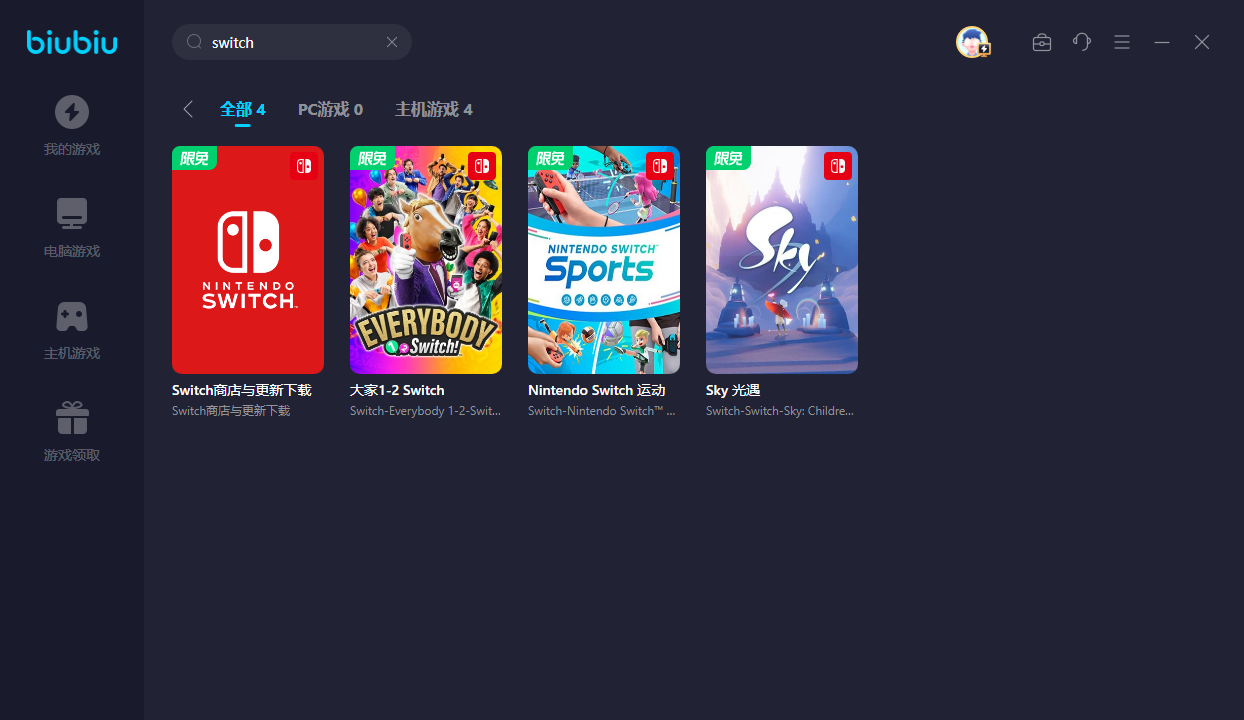Viewport: 1244px width, 720px height.
Task: Open game rewards gift box icon
Action: point(71,418)
